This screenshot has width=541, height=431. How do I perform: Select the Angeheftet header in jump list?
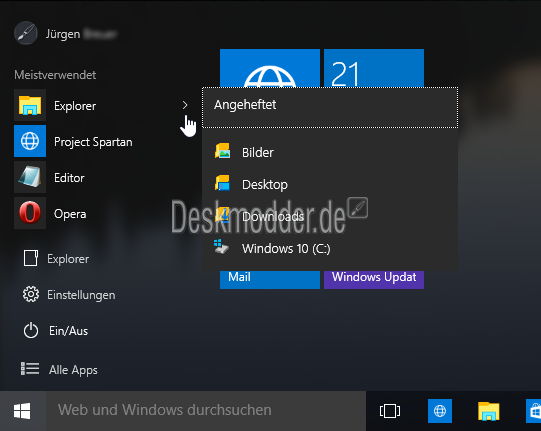point(330,107)
